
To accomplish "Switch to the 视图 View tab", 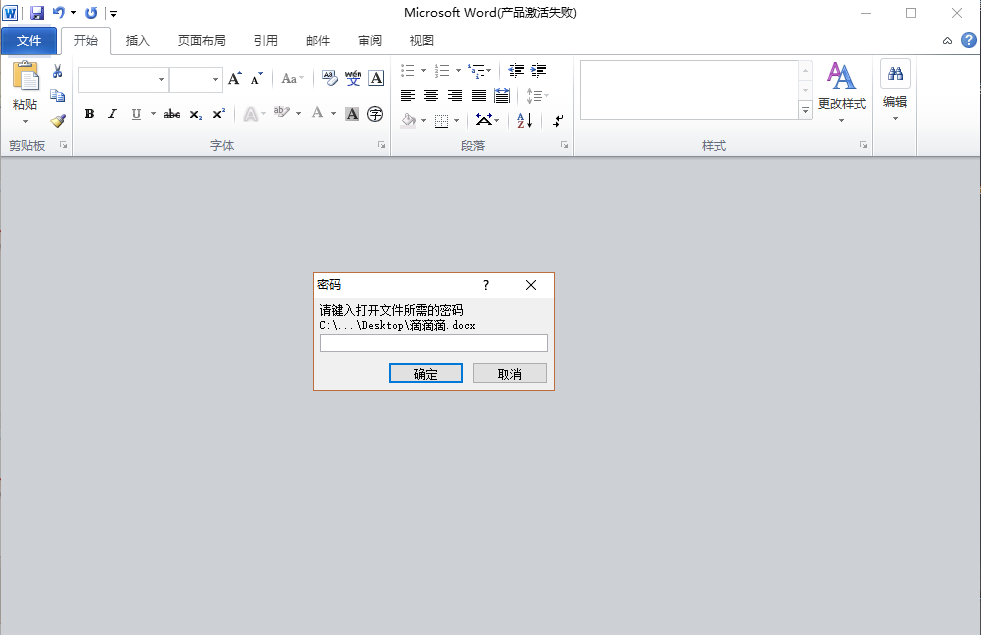I will (422, 41).
